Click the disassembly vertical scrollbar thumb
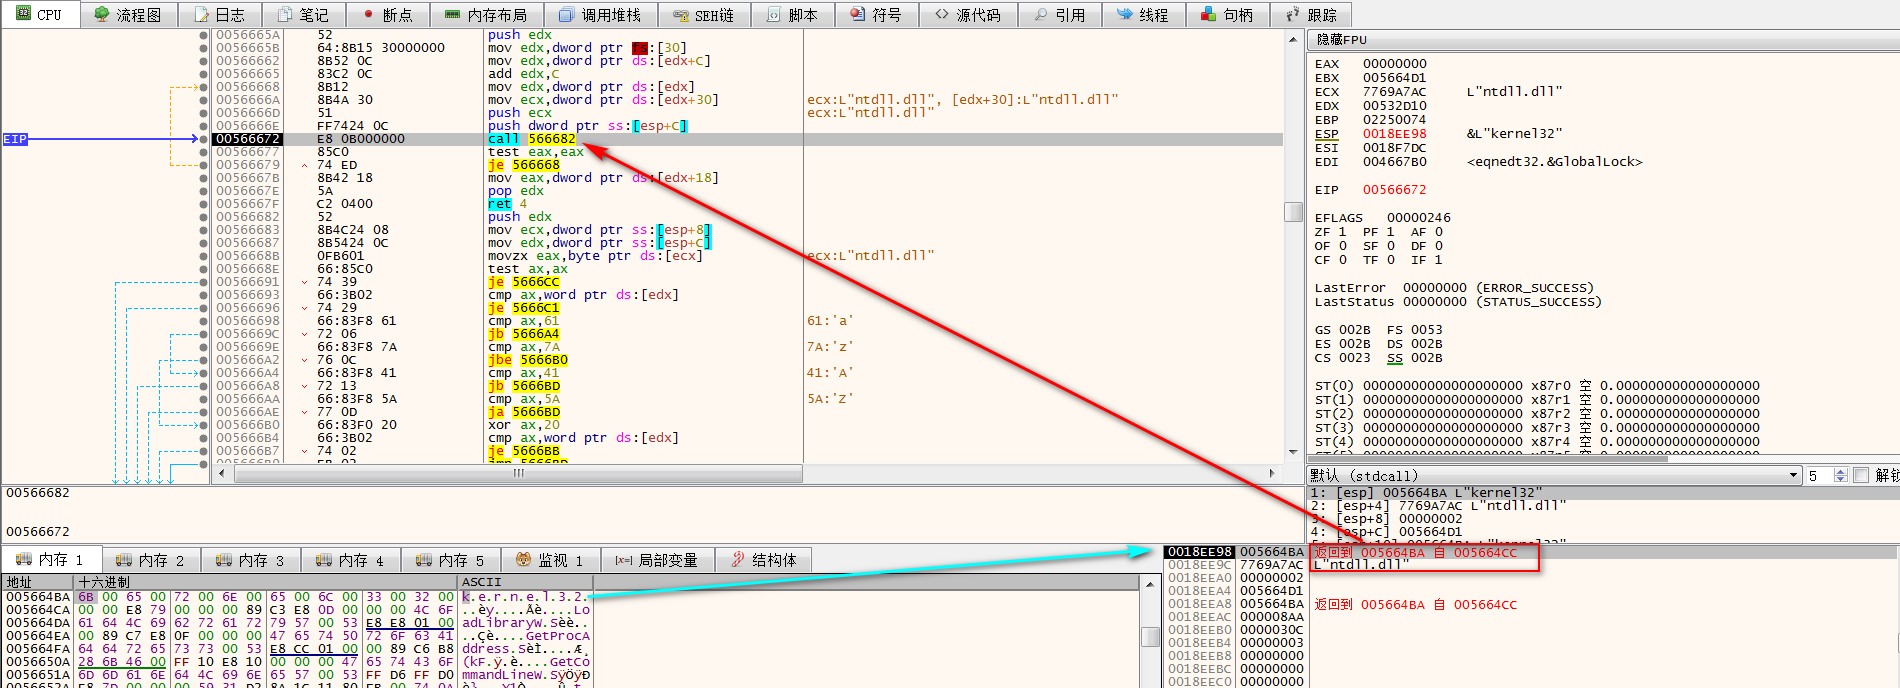The width and height of the screenshot is (1900, 688). [1293, 212]
